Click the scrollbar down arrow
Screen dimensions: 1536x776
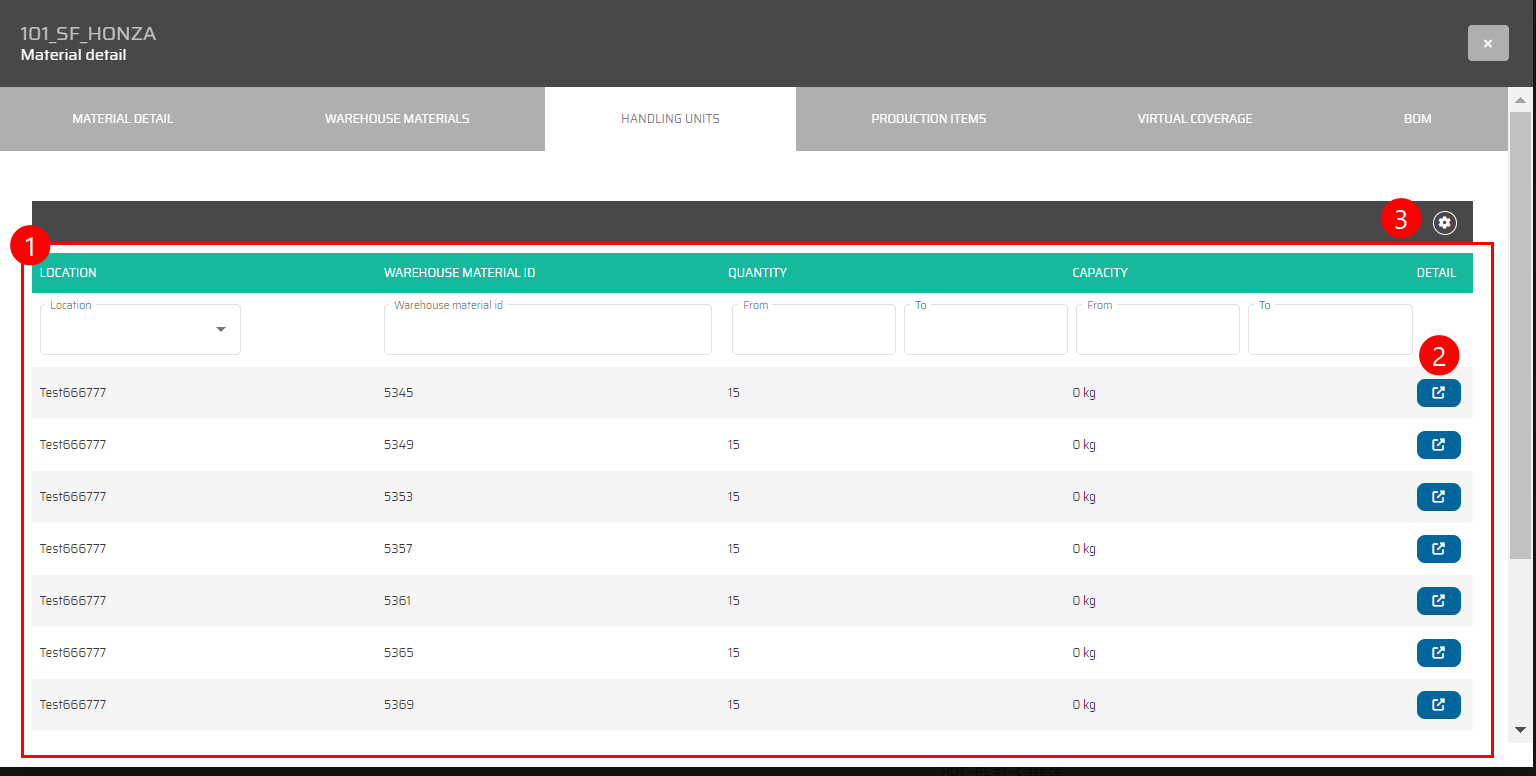click(x=1520, y=730)
